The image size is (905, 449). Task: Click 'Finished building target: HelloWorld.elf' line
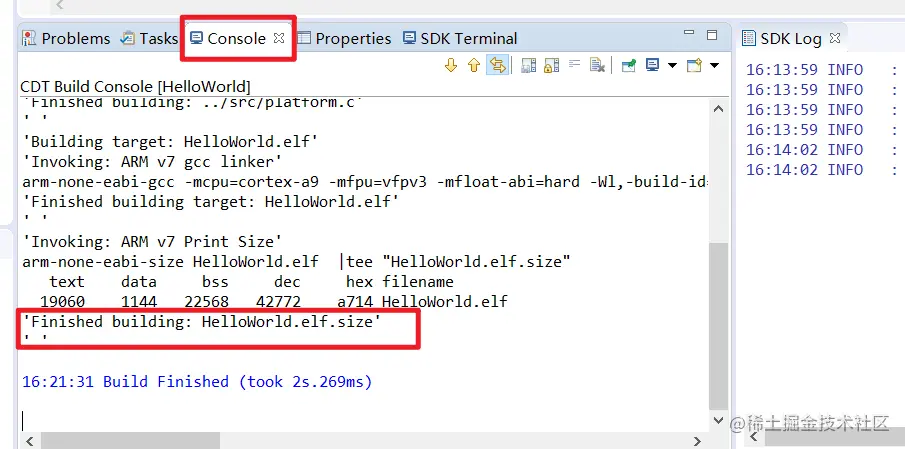[x=211, y=201]
